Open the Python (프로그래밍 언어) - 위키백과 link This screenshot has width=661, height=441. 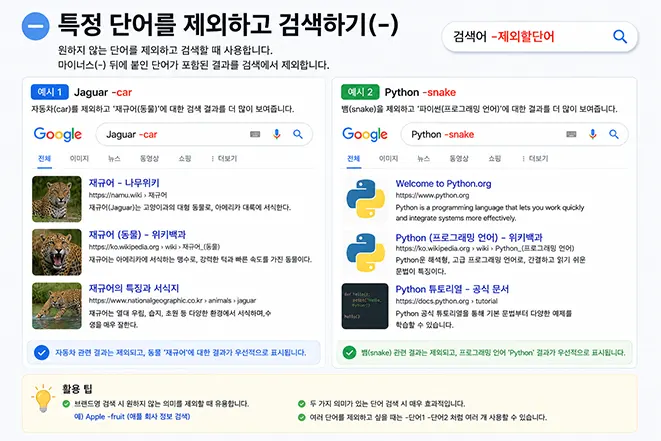pyautogui.click(x=469, y=238)
